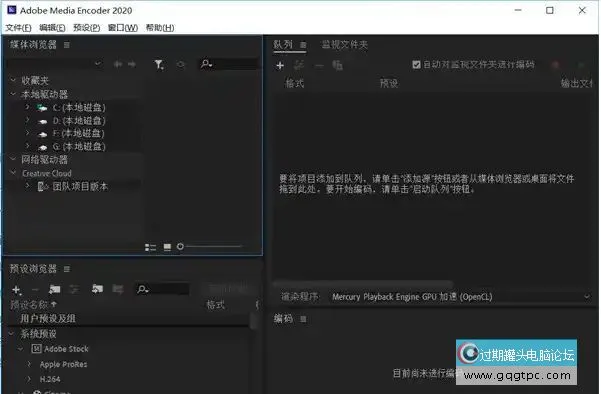Sort by 预设名称 column header
Viewport: 601px width, 394px height.
click(33, 305)
